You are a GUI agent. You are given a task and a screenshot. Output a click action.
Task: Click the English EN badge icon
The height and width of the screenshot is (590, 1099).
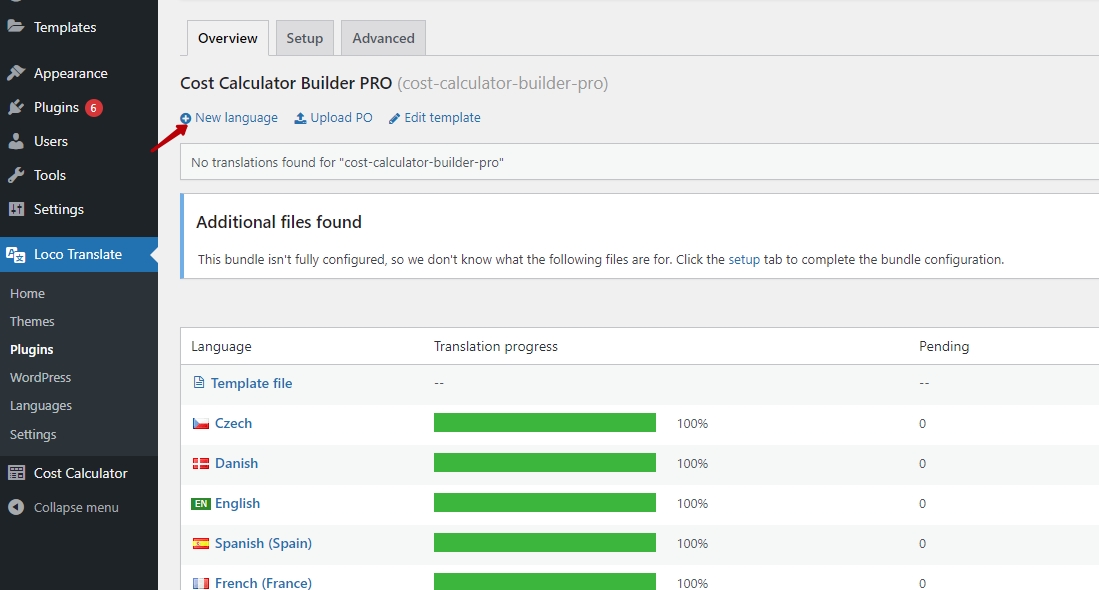[200, 503]
